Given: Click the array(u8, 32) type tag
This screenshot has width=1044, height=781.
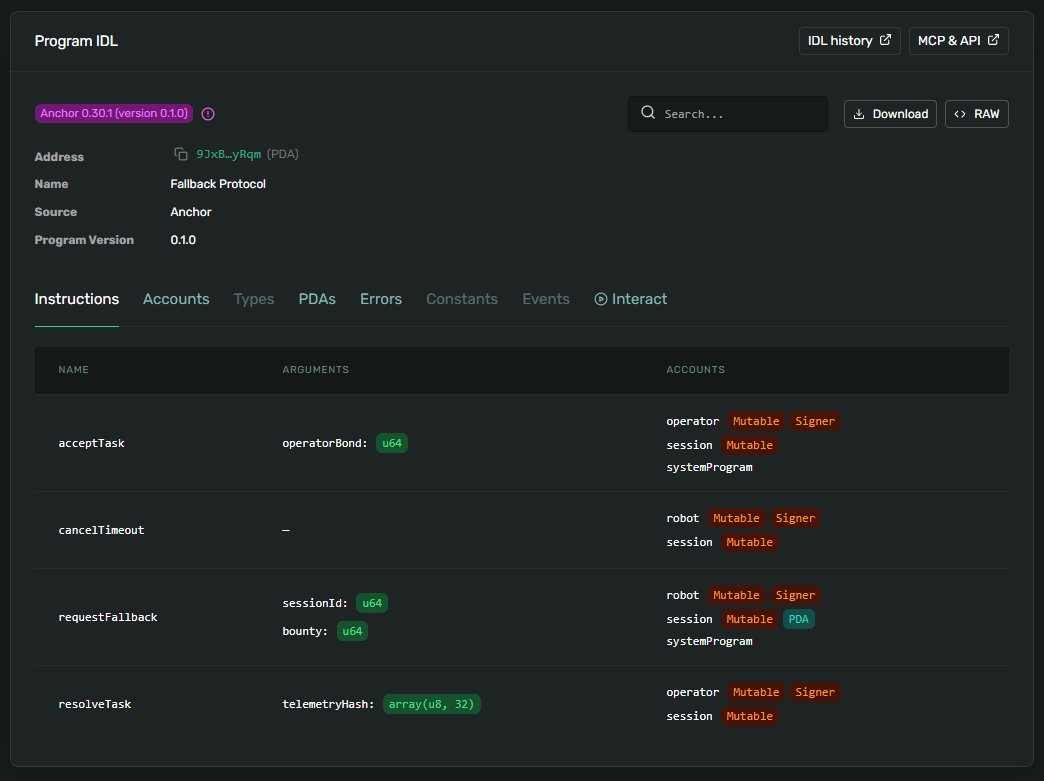Looking at the screenshot, I should point(431,704).
